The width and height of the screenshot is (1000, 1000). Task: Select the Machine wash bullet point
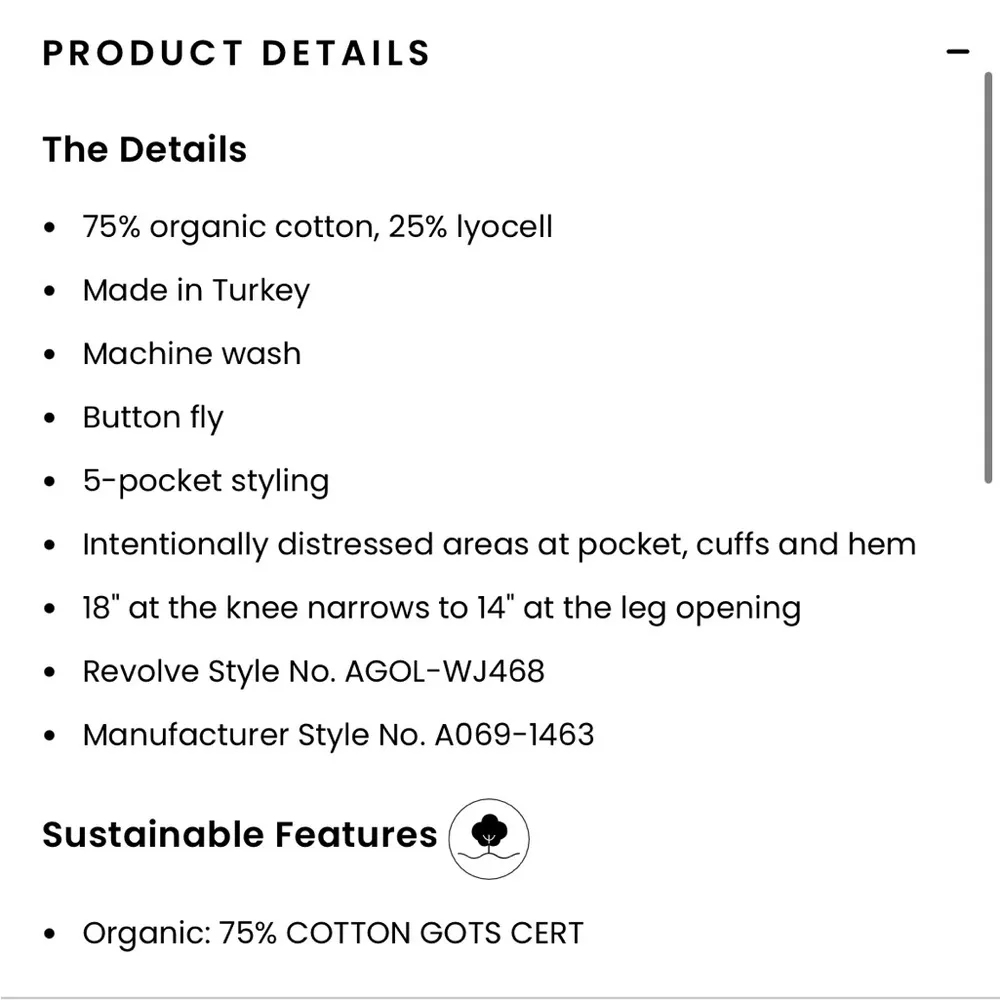[x=191, y=353]
